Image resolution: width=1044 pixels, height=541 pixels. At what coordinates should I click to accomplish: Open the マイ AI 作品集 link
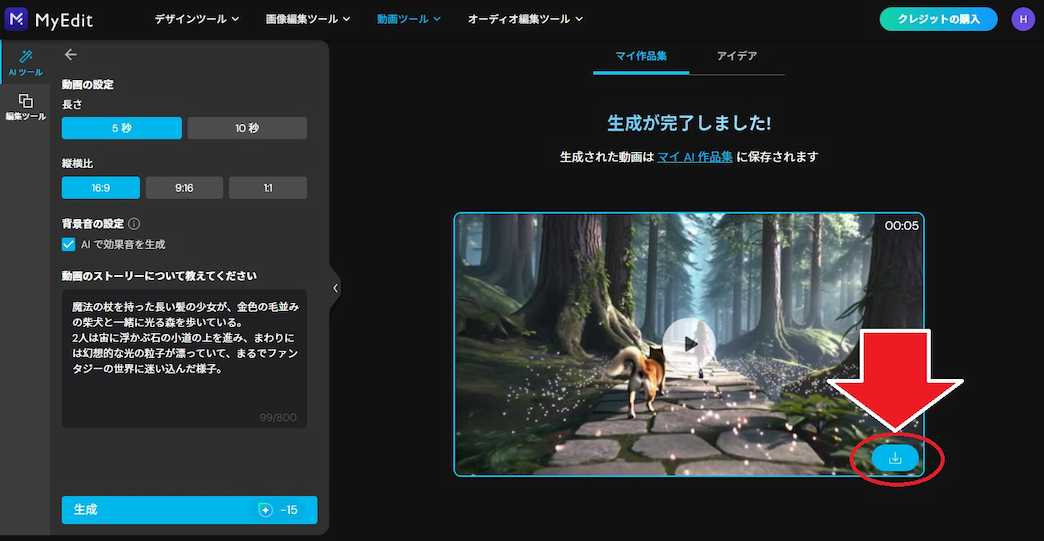[x=694, y=157]
